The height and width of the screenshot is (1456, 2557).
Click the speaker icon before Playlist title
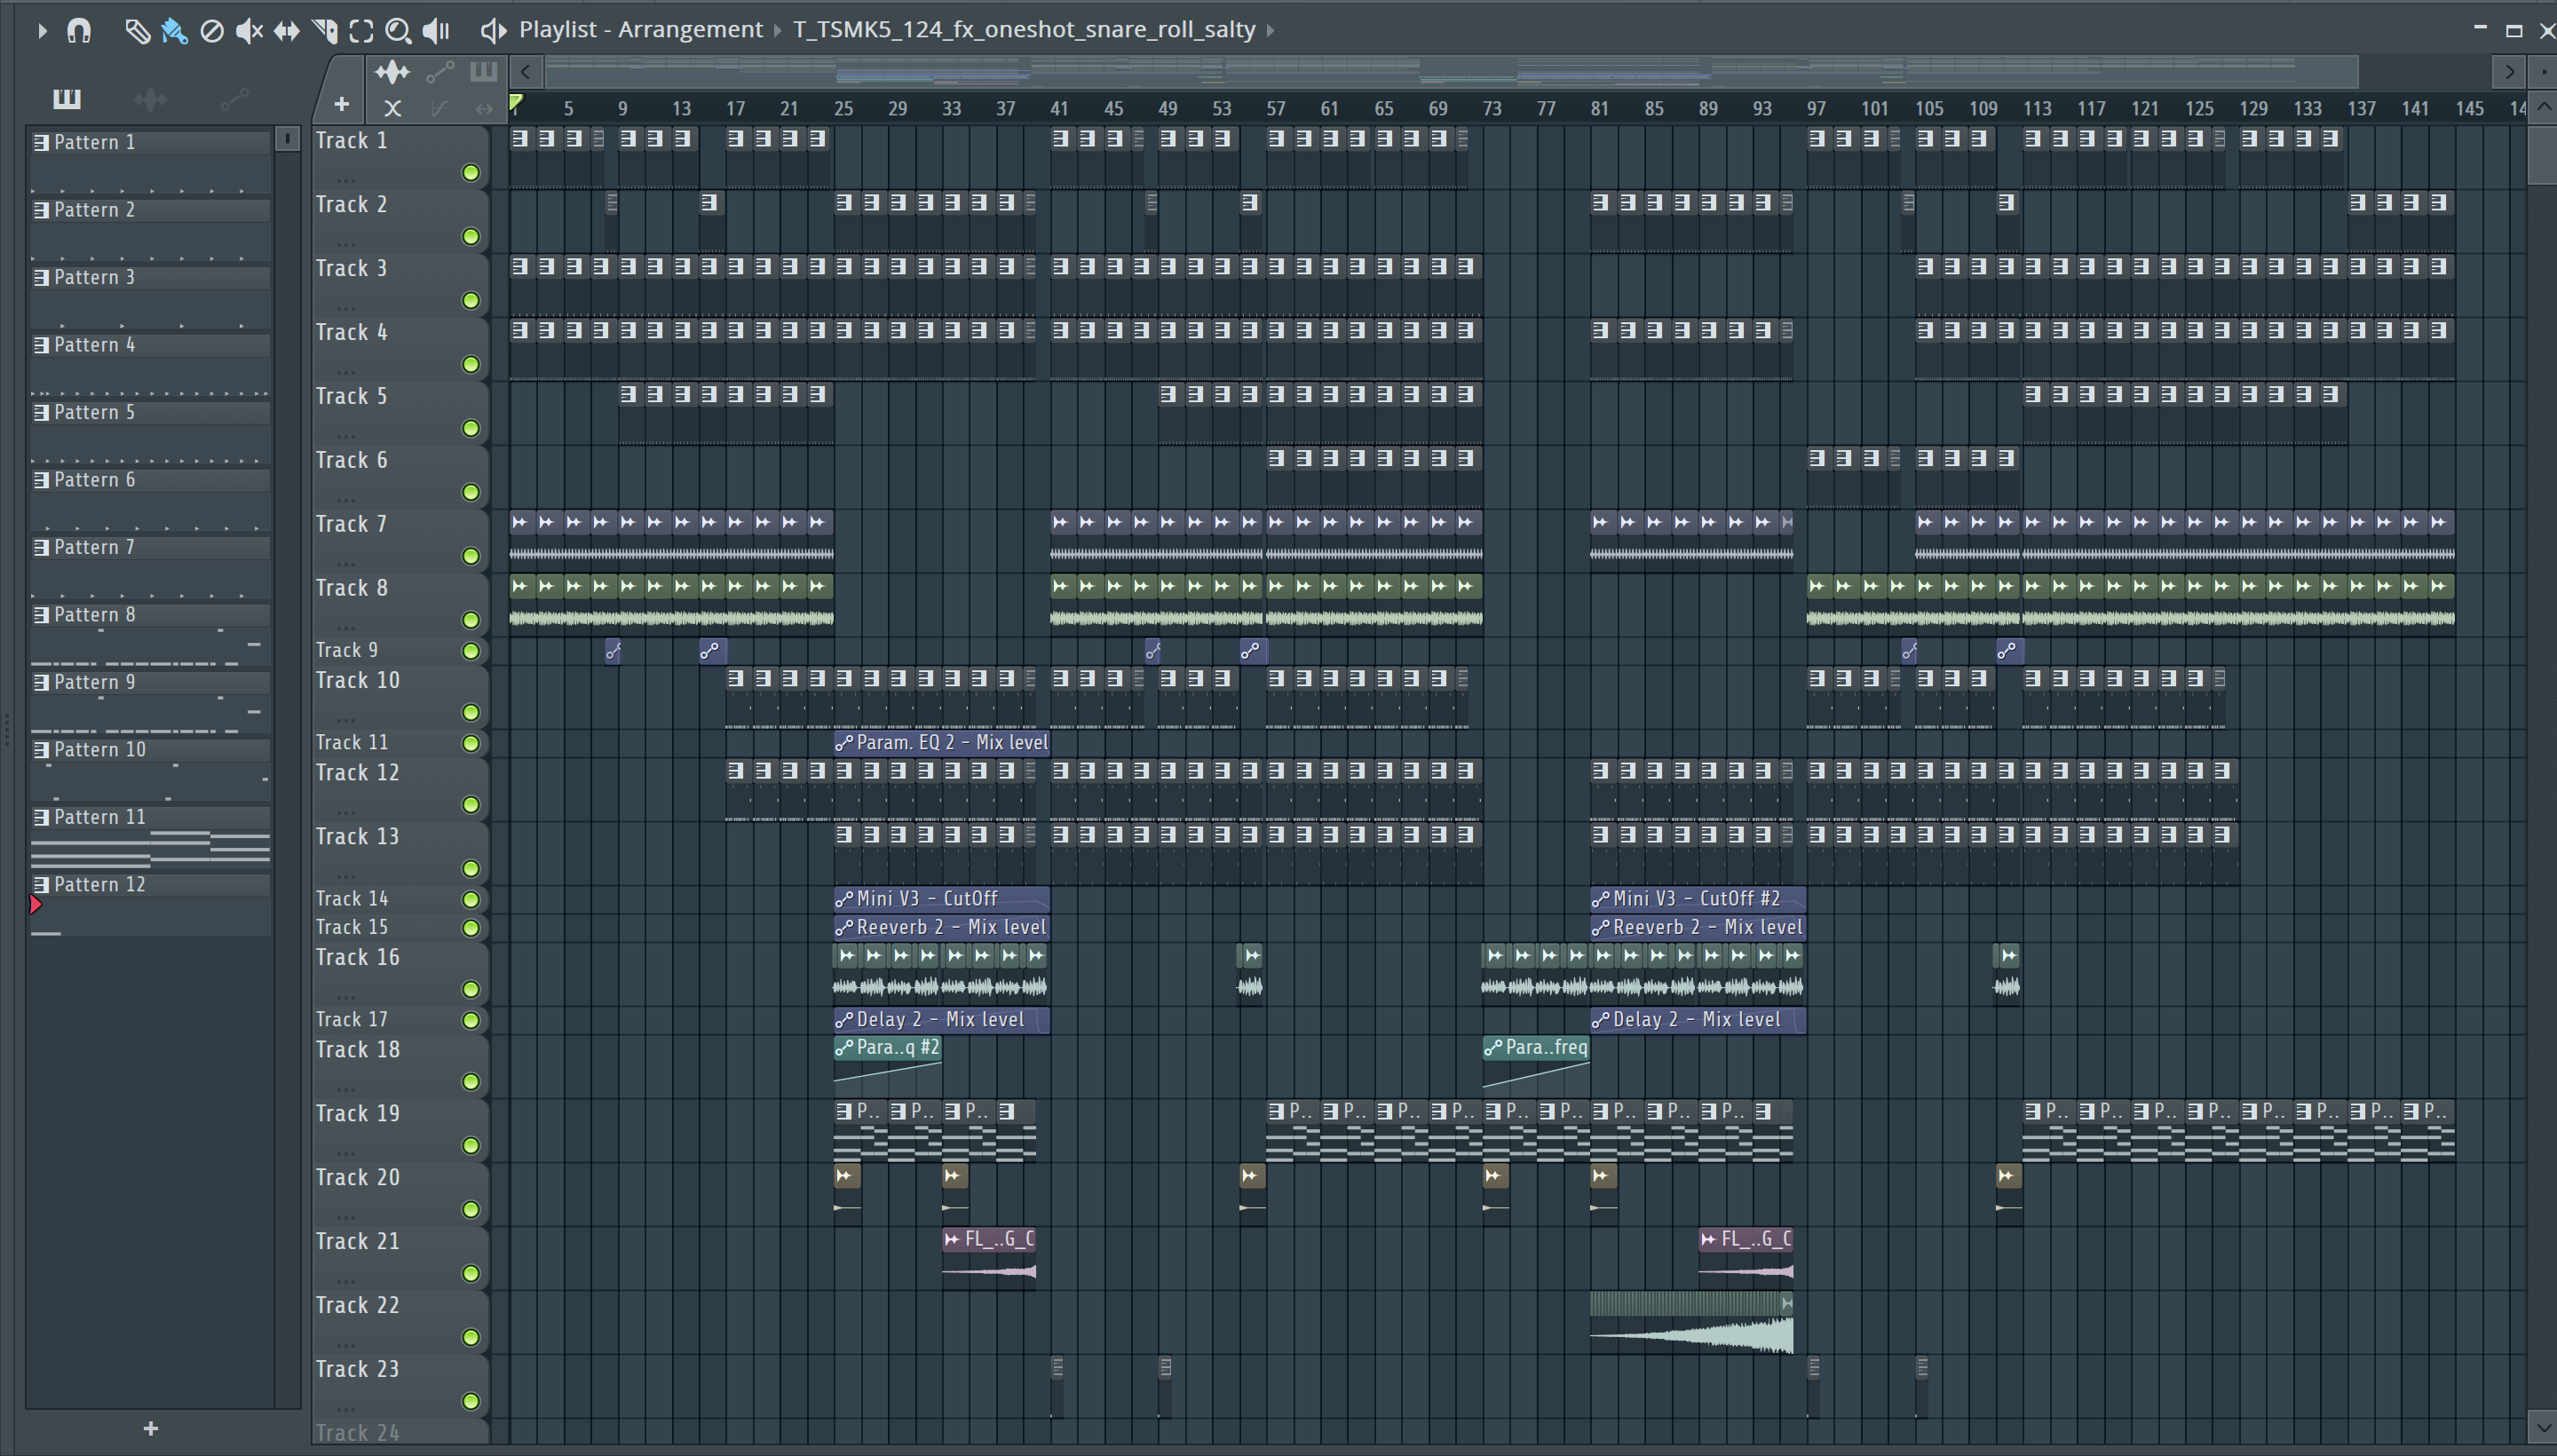point(493,31)
